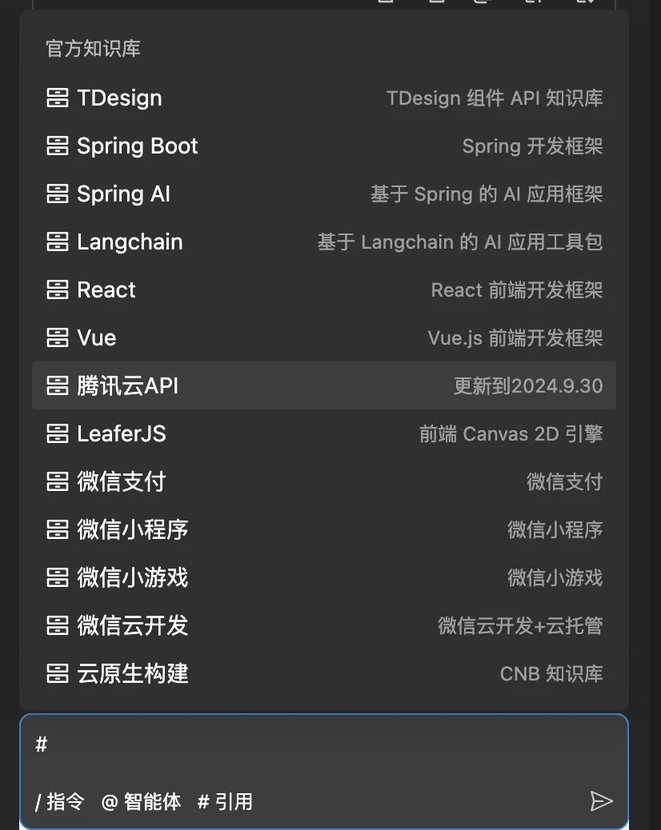This screenshot has height=830, width=661.
Task: Select the 腾讯云API knowledge base entry
Action: [324, 385]
